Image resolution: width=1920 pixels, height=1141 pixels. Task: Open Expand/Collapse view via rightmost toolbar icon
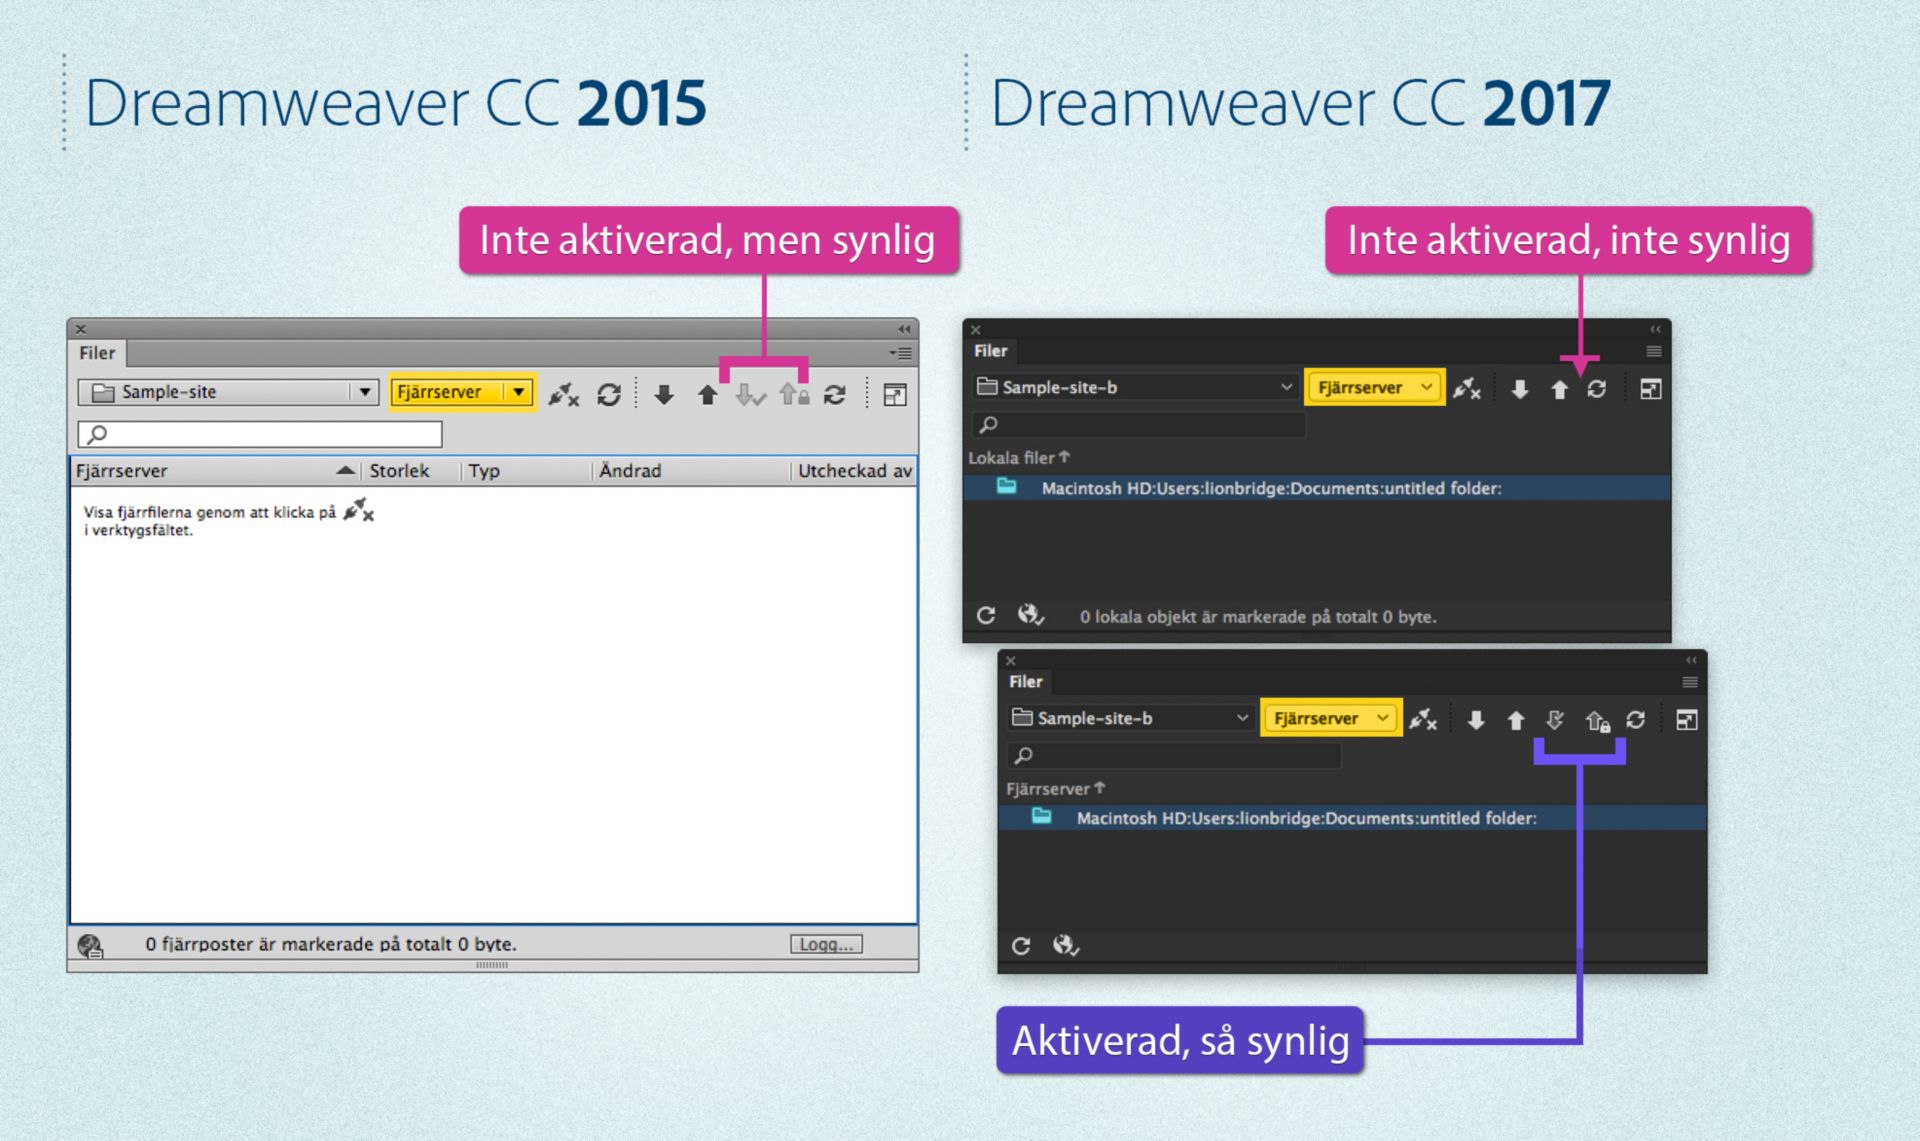point(893,394)
